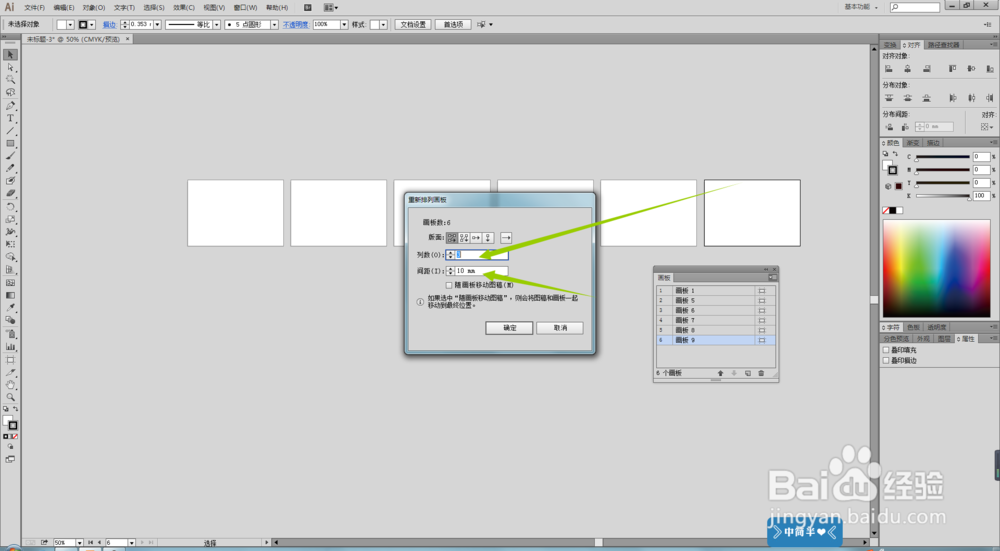Open the 5 点圆形 brush dropdown
Viewport: 1000px width, 551px height.
(x=274, y=24)
